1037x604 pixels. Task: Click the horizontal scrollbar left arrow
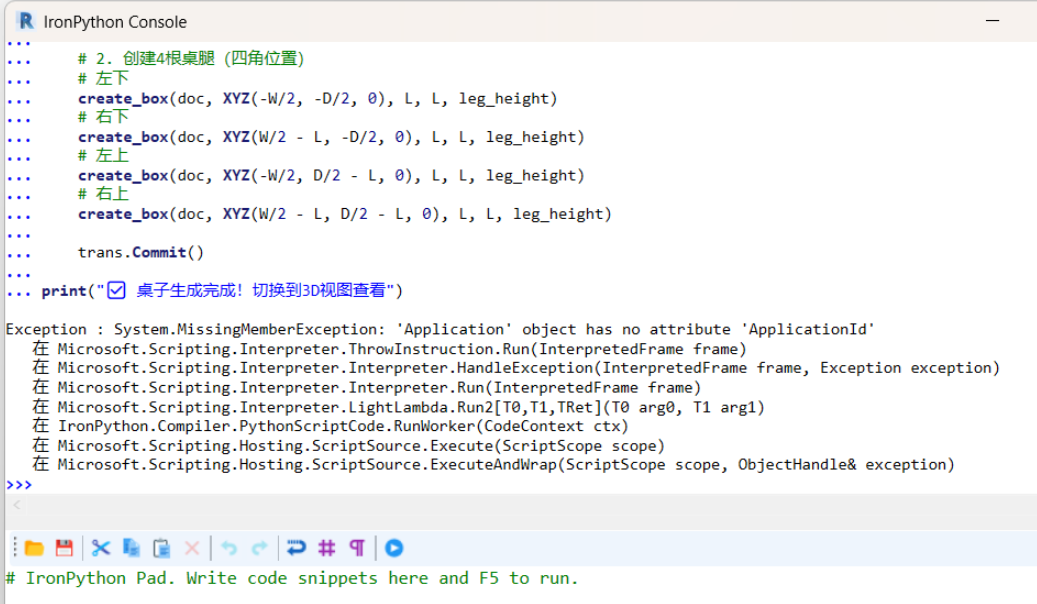(17, 505)
